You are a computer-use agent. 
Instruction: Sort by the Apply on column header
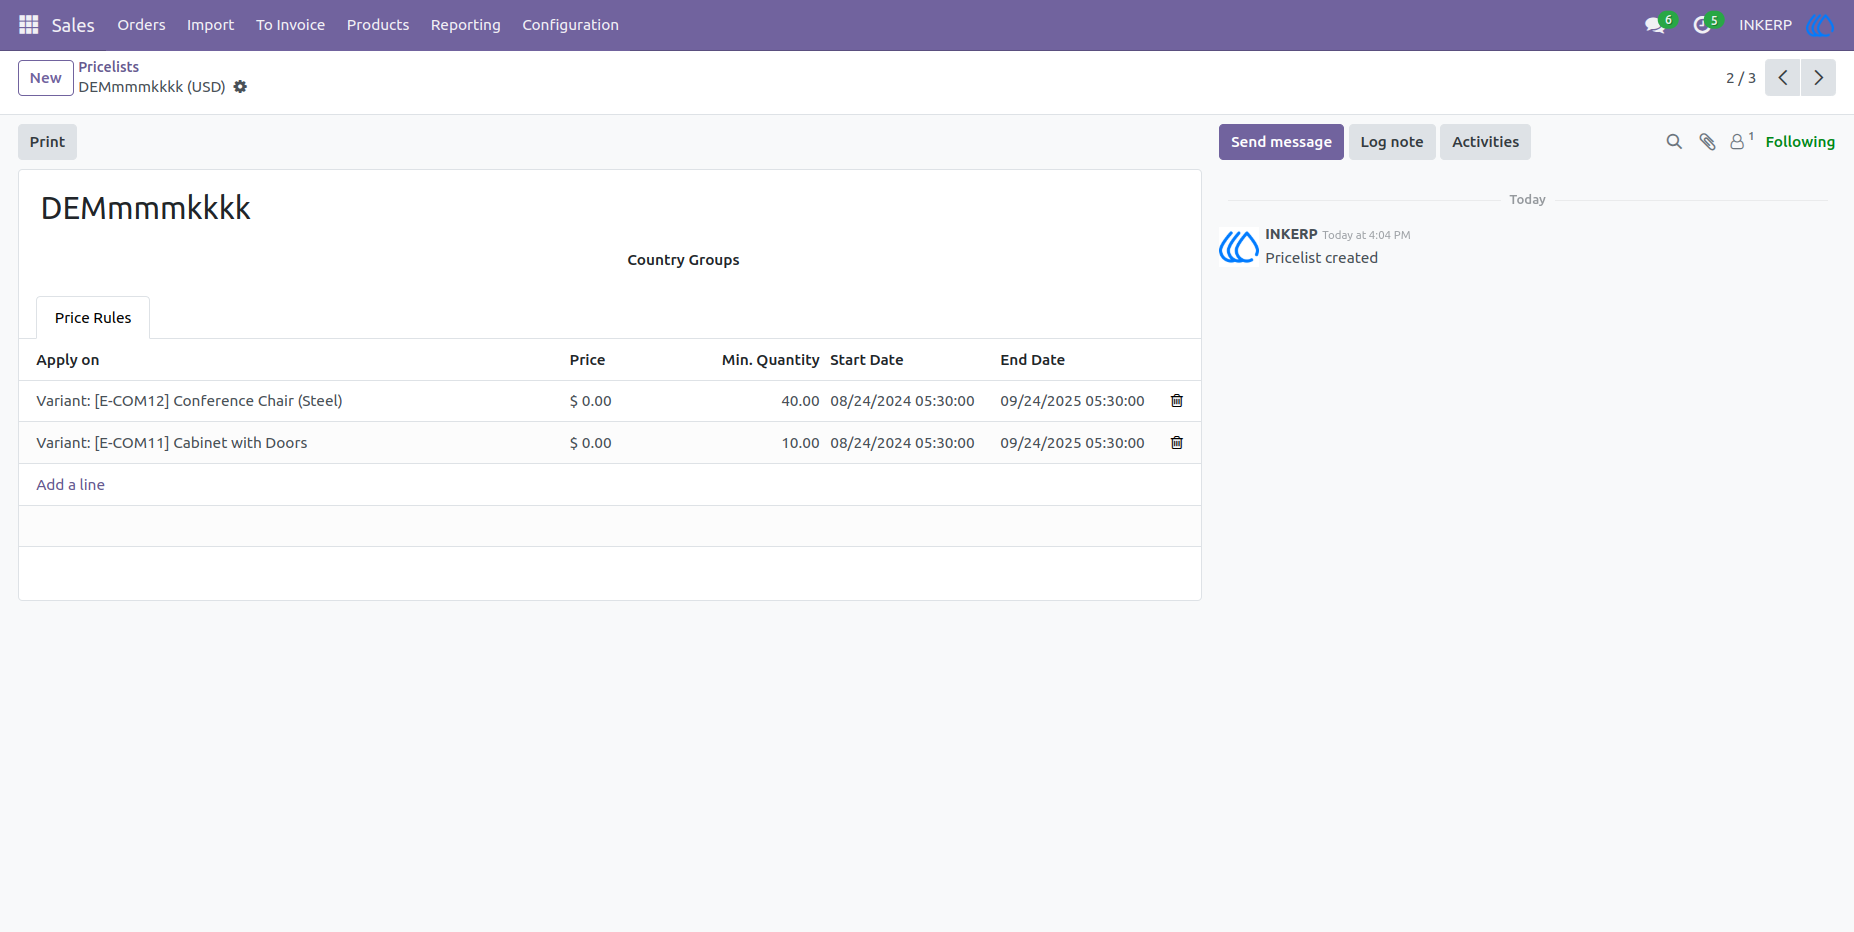[x=68, y=360]
